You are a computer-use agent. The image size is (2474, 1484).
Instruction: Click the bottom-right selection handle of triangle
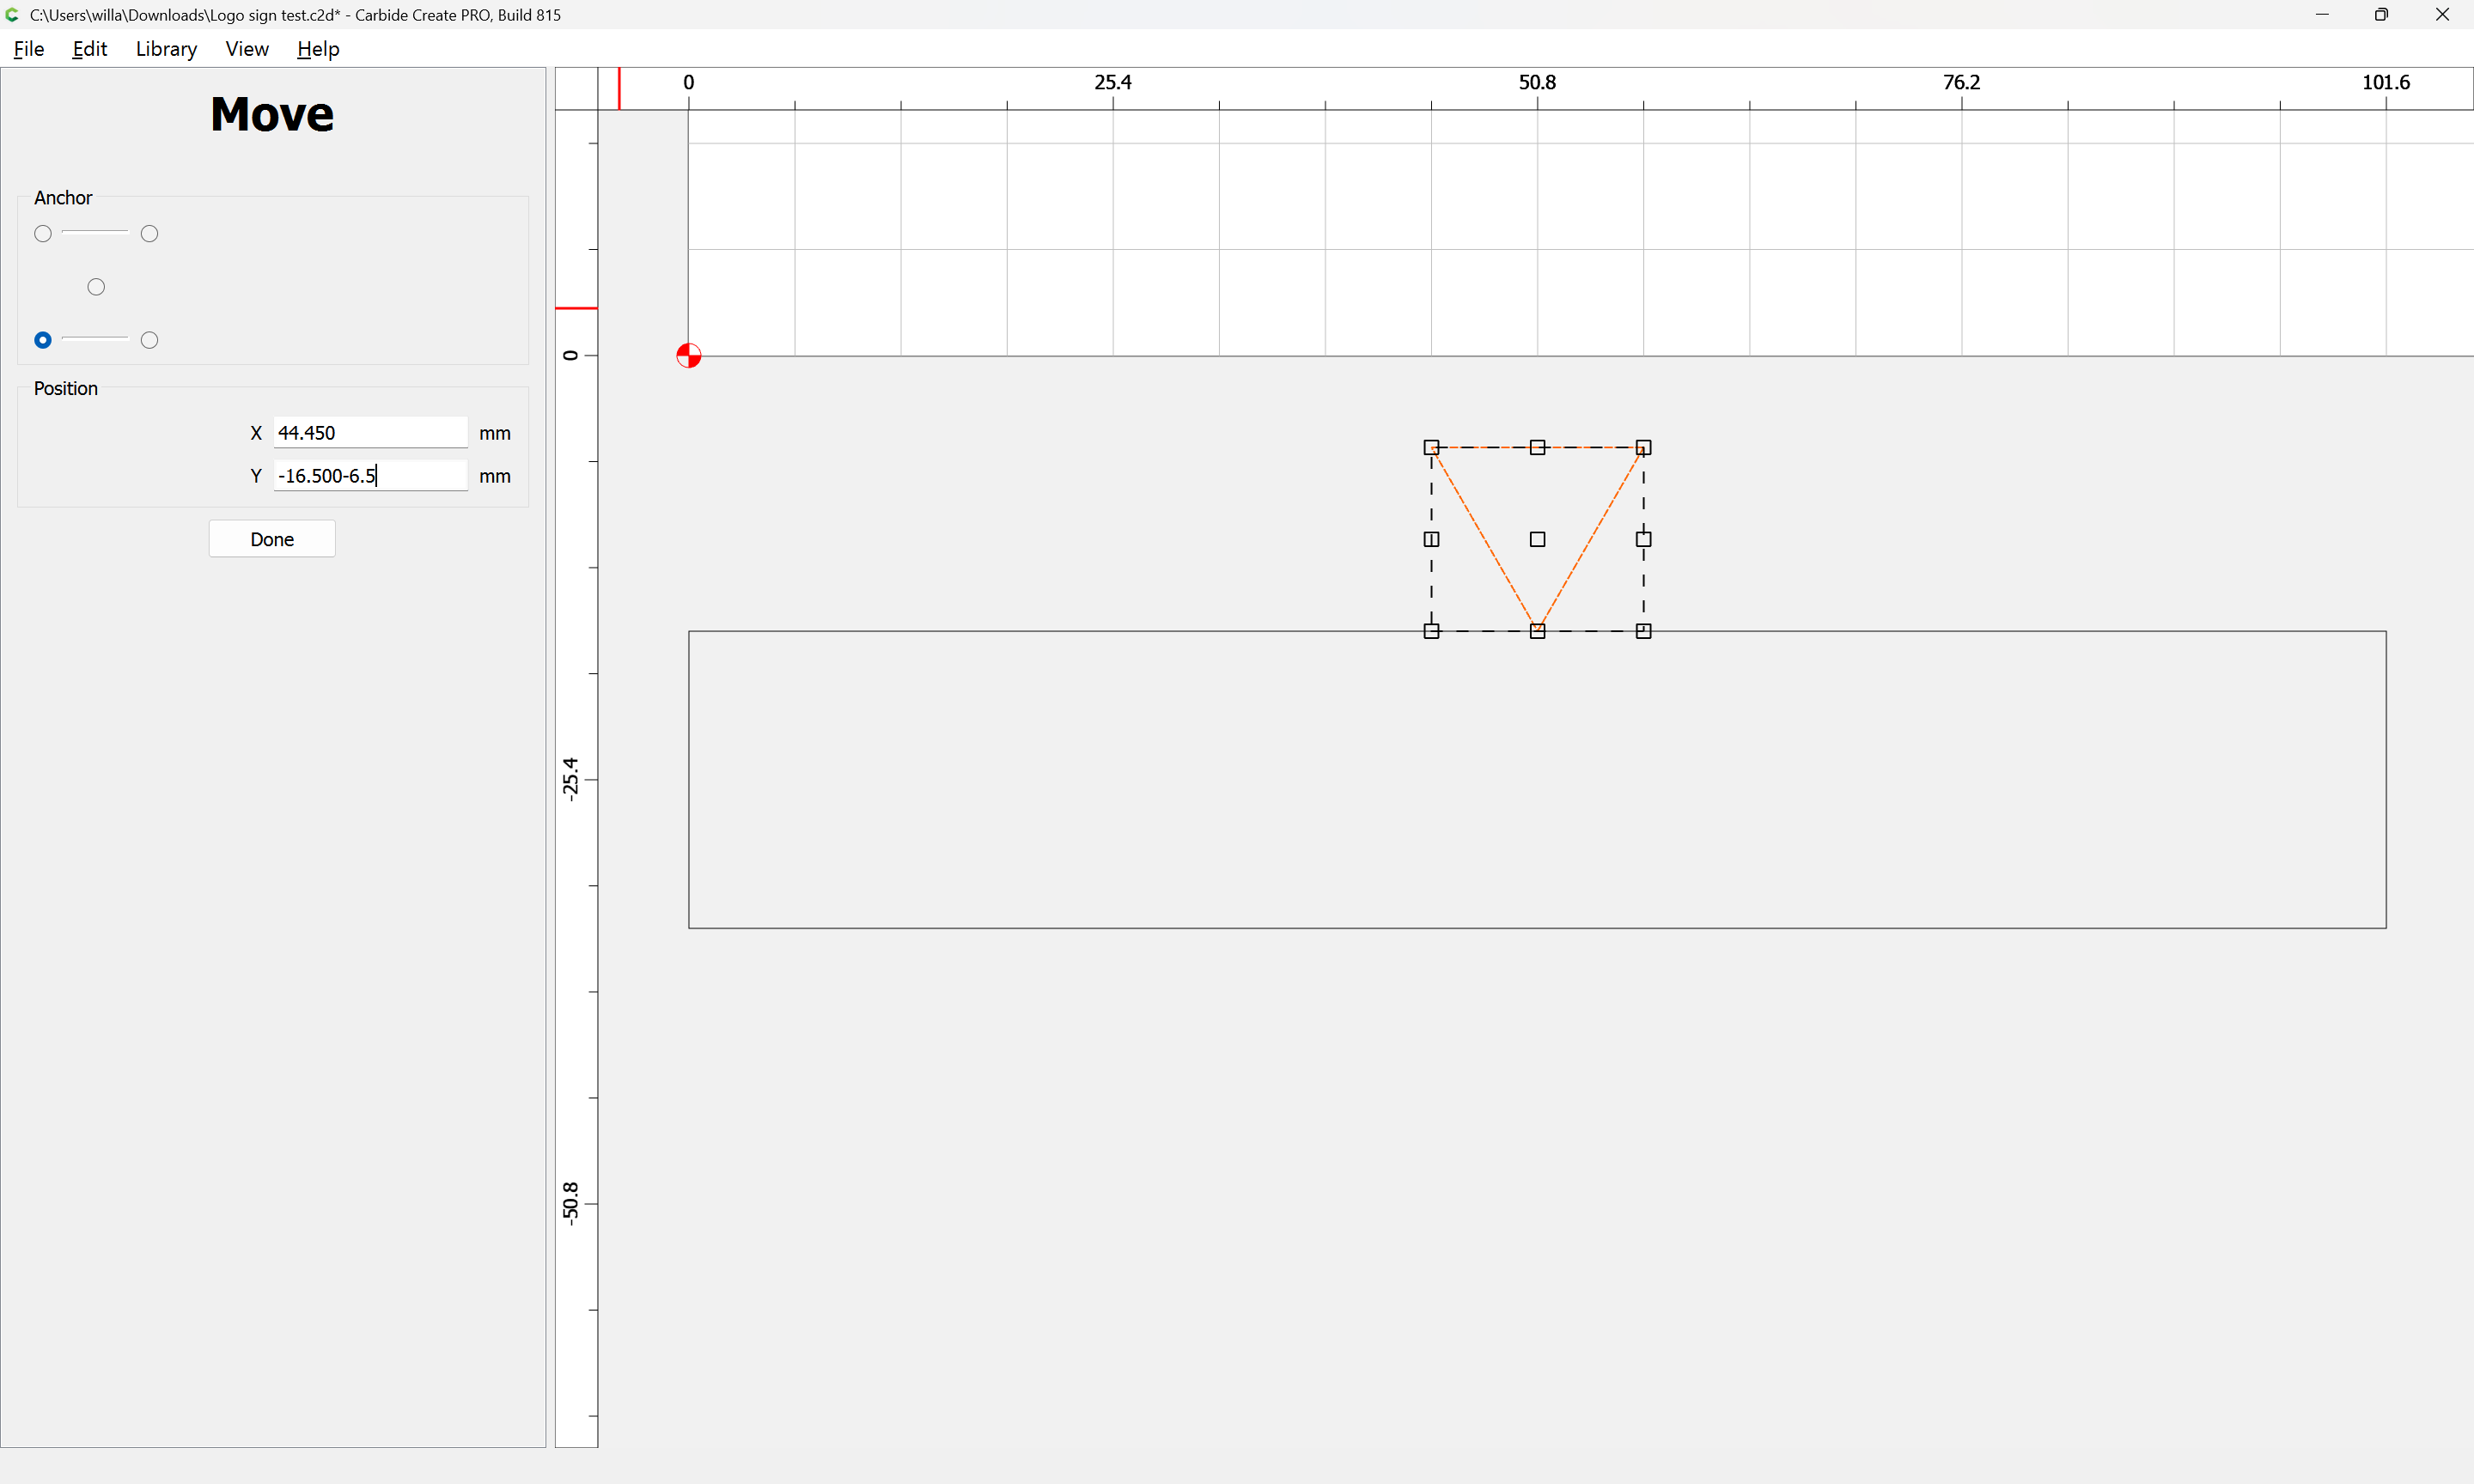[x=1644, y=631]
